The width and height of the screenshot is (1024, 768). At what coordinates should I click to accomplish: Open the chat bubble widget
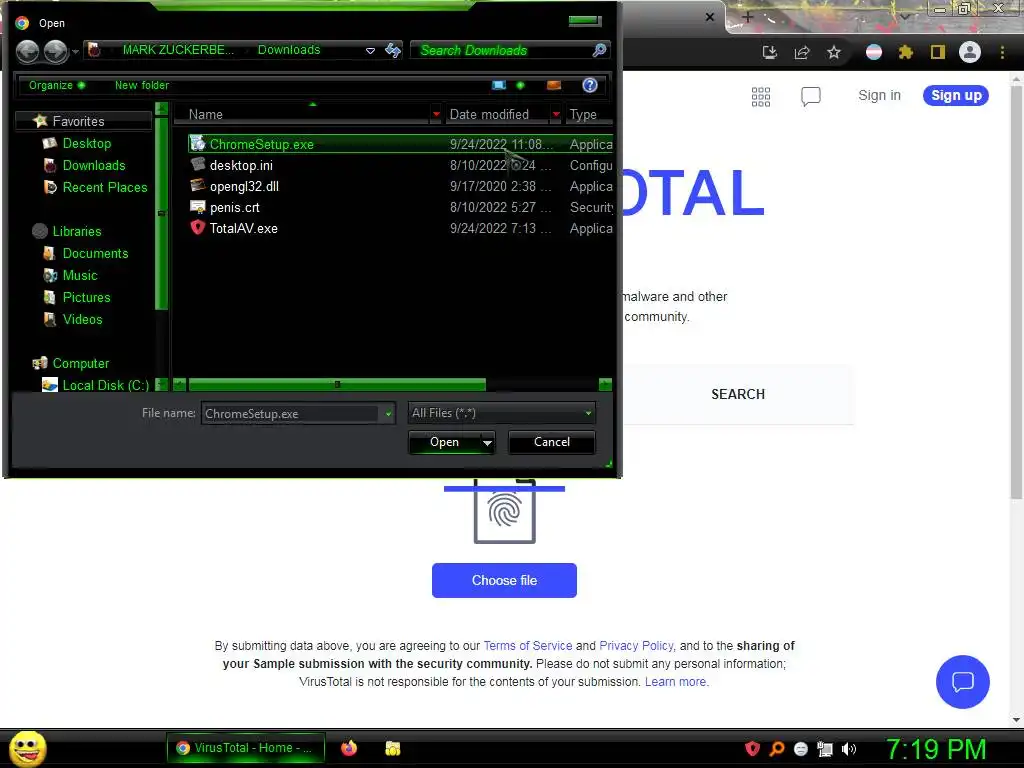coord(963,682)
